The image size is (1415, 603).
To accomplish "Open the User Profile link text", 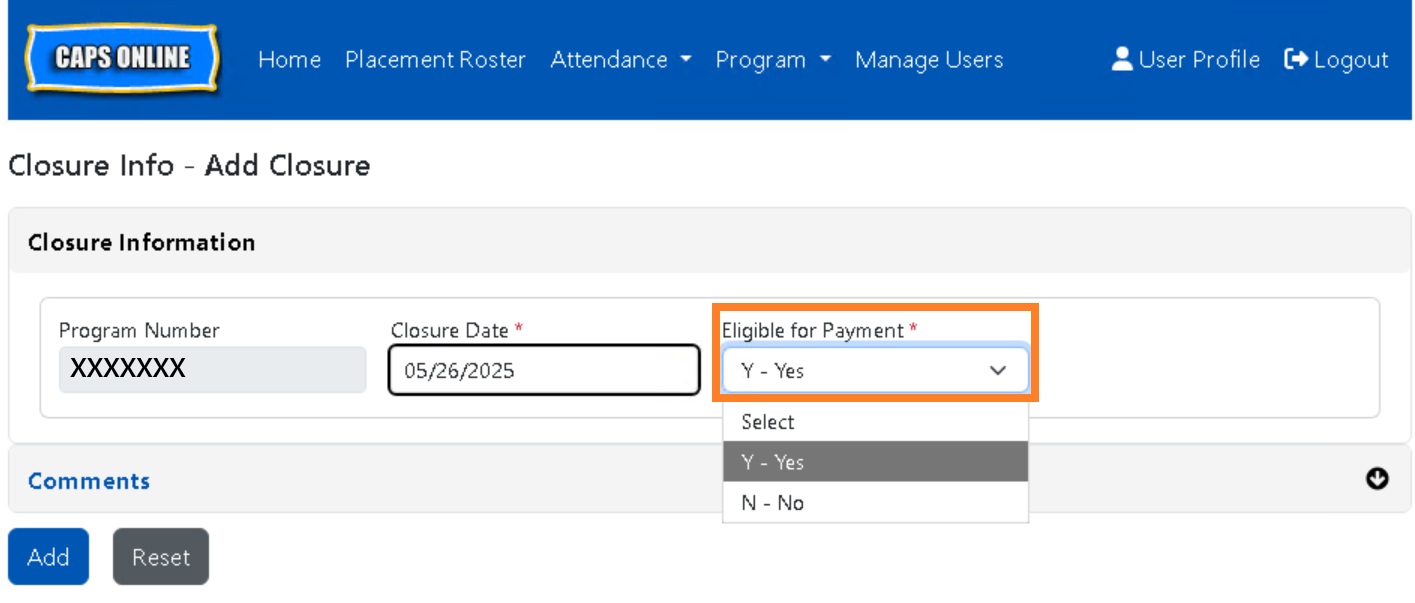I will point(1198,60).
